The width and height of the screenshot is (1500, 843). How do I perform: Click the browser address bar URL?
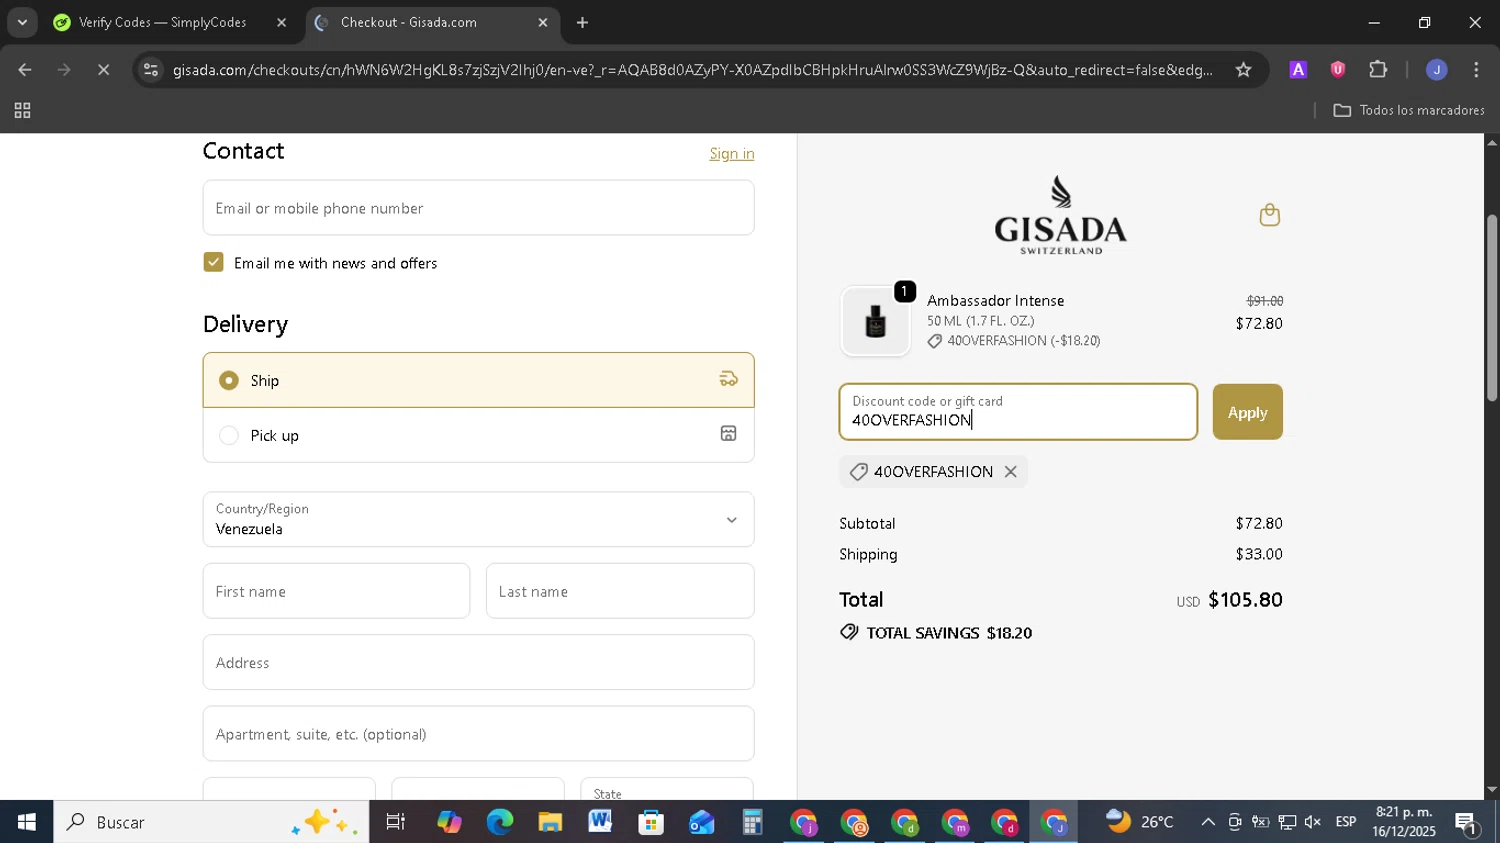pos(692,69)
